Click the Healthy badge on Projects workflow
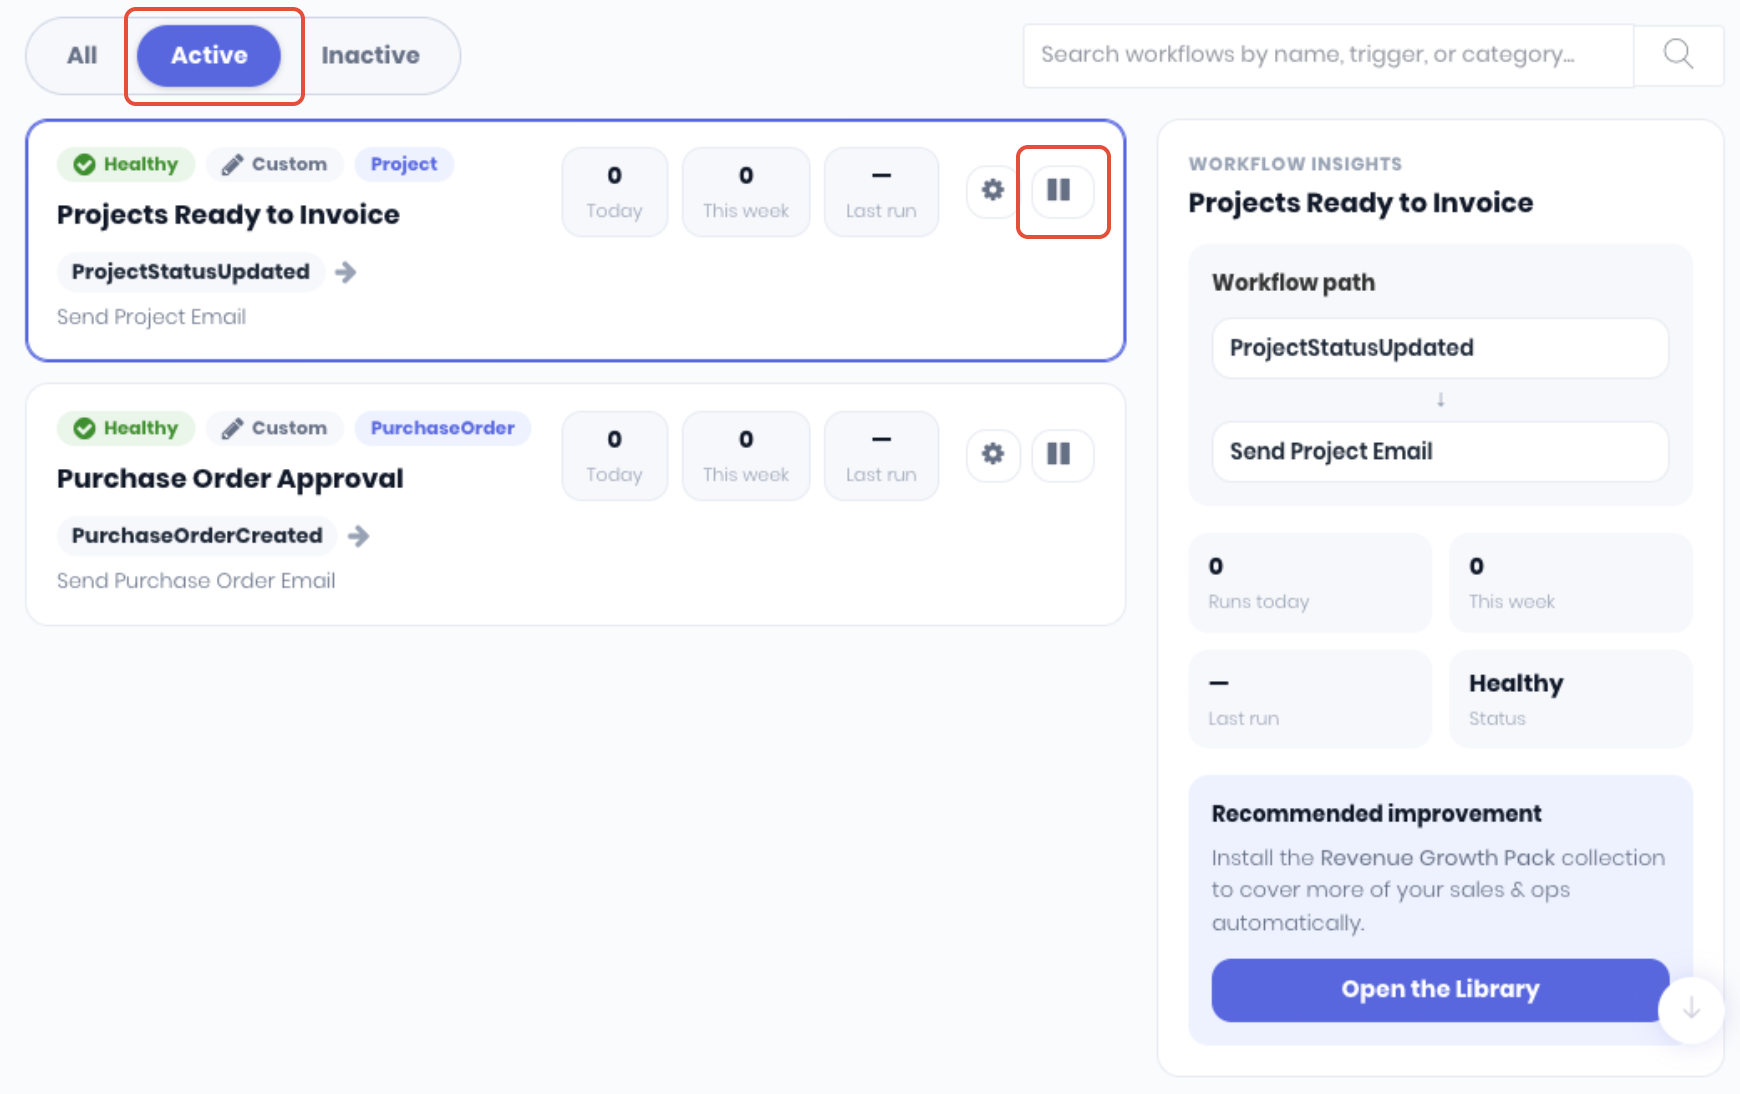The width and height of the screenshot is (1740, 1094). 126,164
